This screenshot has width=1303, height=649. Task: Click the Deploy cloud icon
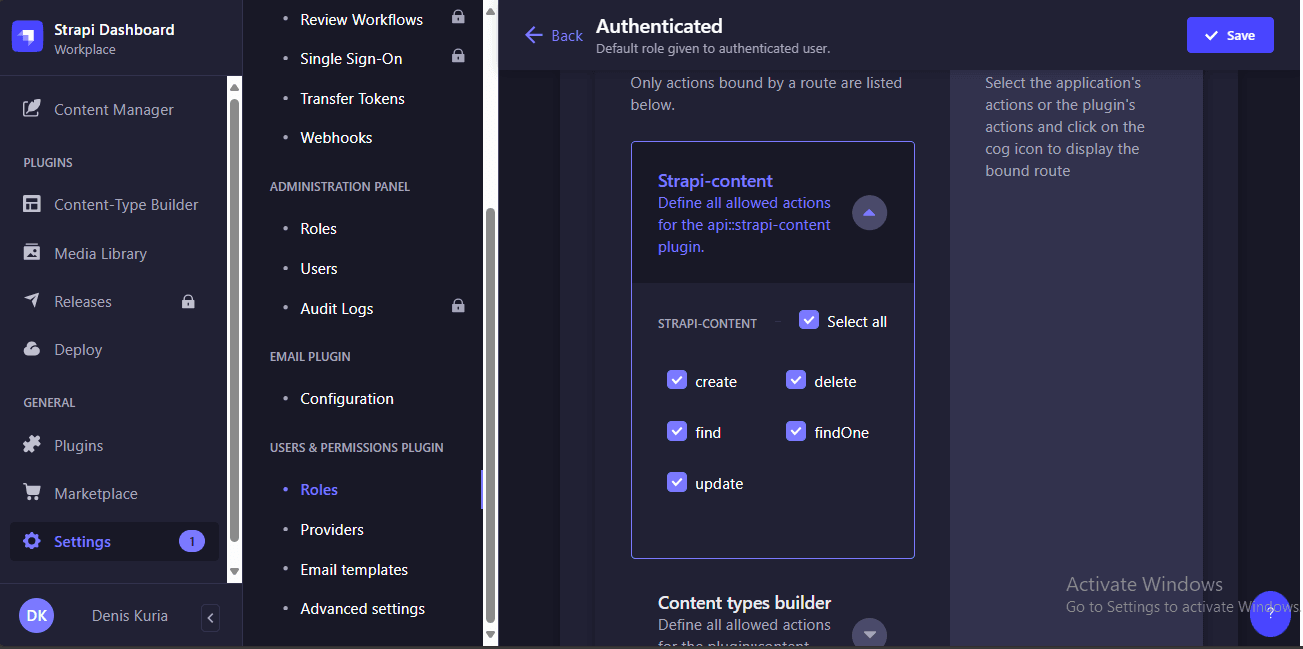[x=32, y=349]
